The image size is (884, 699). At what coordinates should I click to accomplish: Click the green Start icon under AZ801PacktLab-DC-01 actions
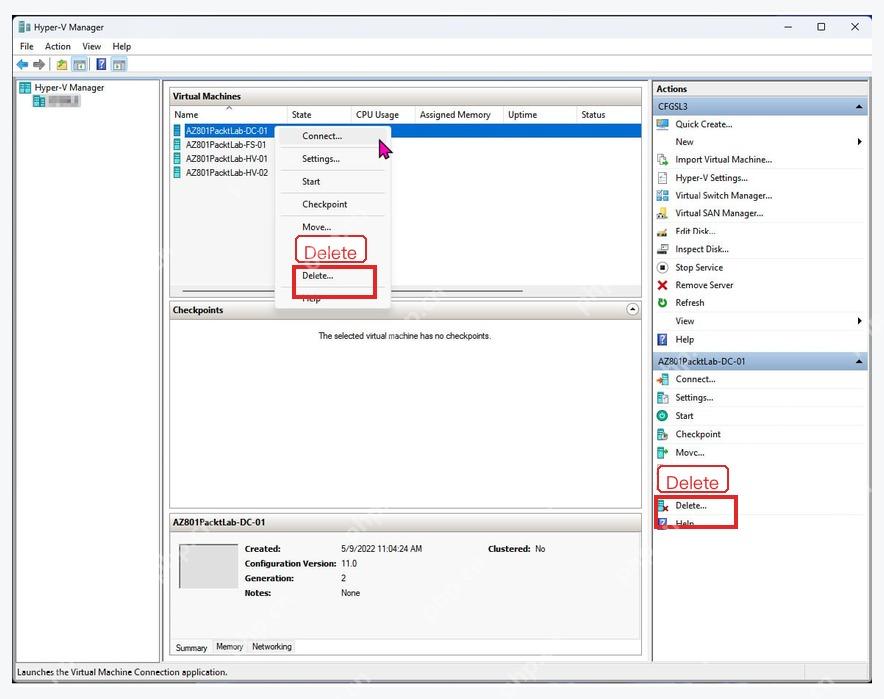(662, 415)
